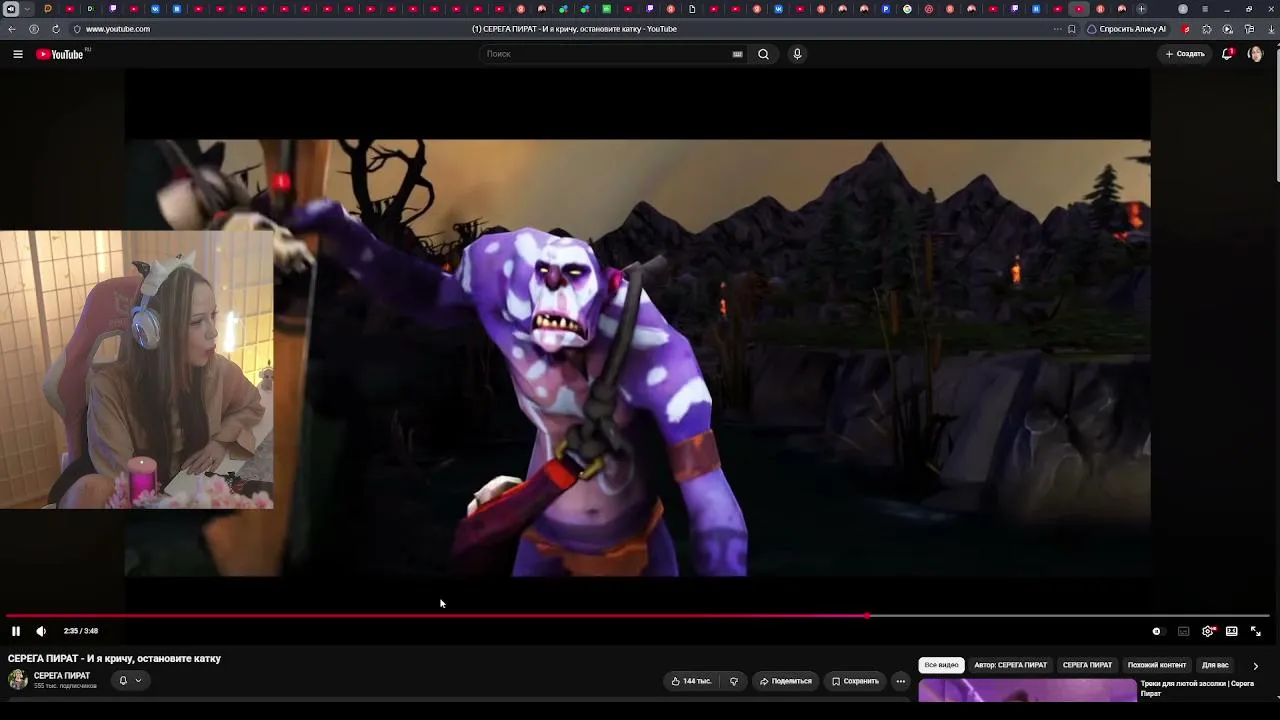Screen dimensions: 1280x720
Task: Open the Треки для лютой засолки video title
Action: click(1197, 688)
